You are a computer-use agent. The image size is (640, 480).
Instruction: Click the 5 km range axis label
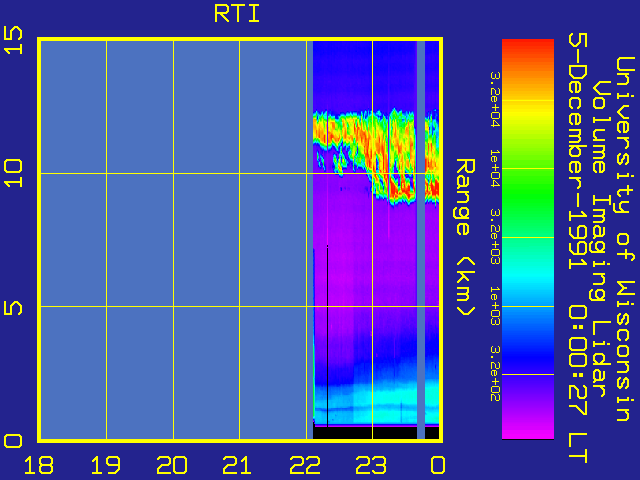13,306
